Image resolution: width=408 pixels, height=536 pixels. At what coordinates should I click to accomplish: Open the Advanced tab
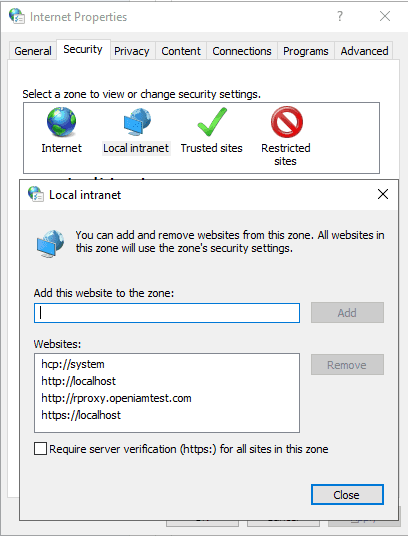(364, 51)
